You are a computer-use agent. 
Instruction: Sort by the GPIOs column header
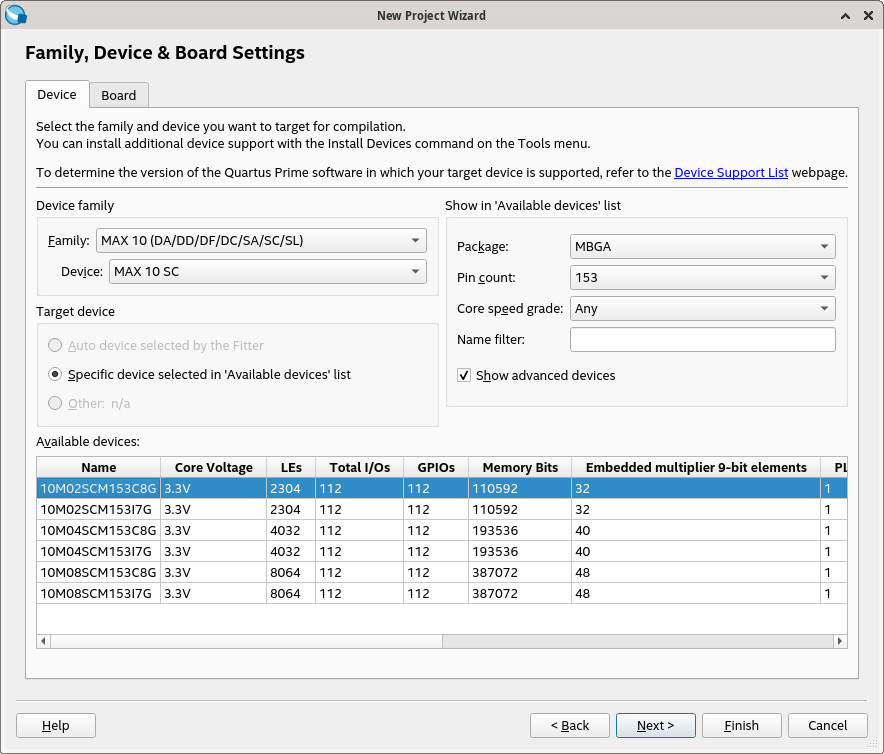click(436, 468)
